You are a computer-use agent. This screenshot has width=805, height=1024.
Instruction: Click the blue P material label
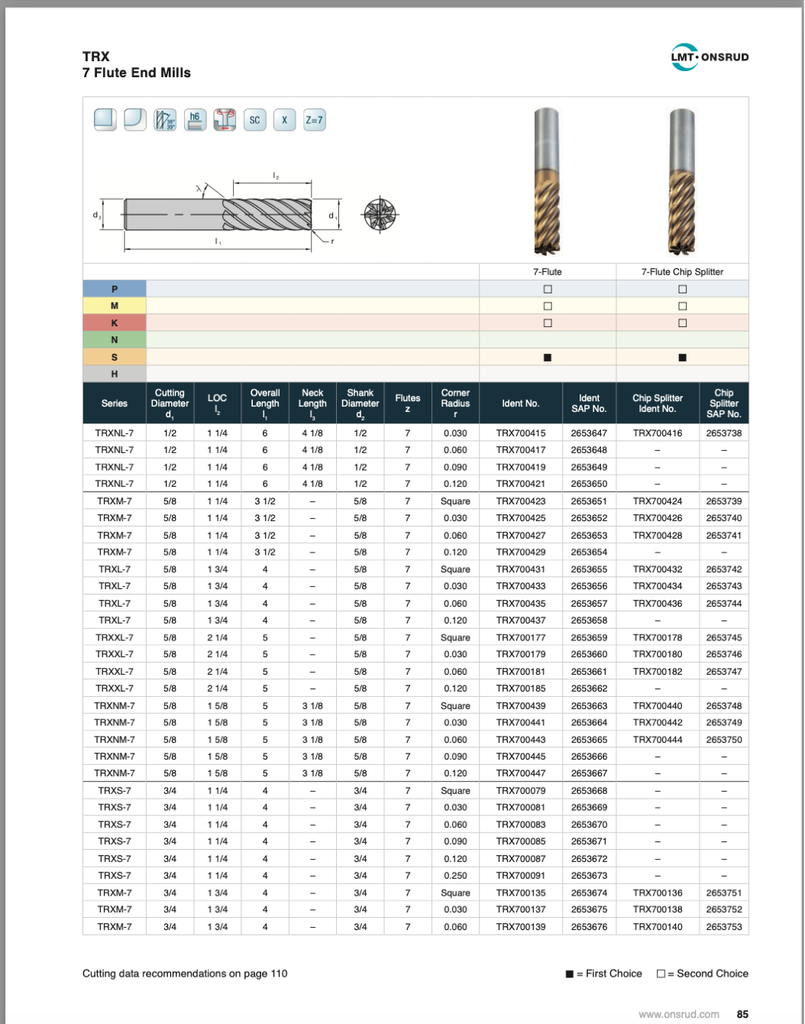[114, 289]
